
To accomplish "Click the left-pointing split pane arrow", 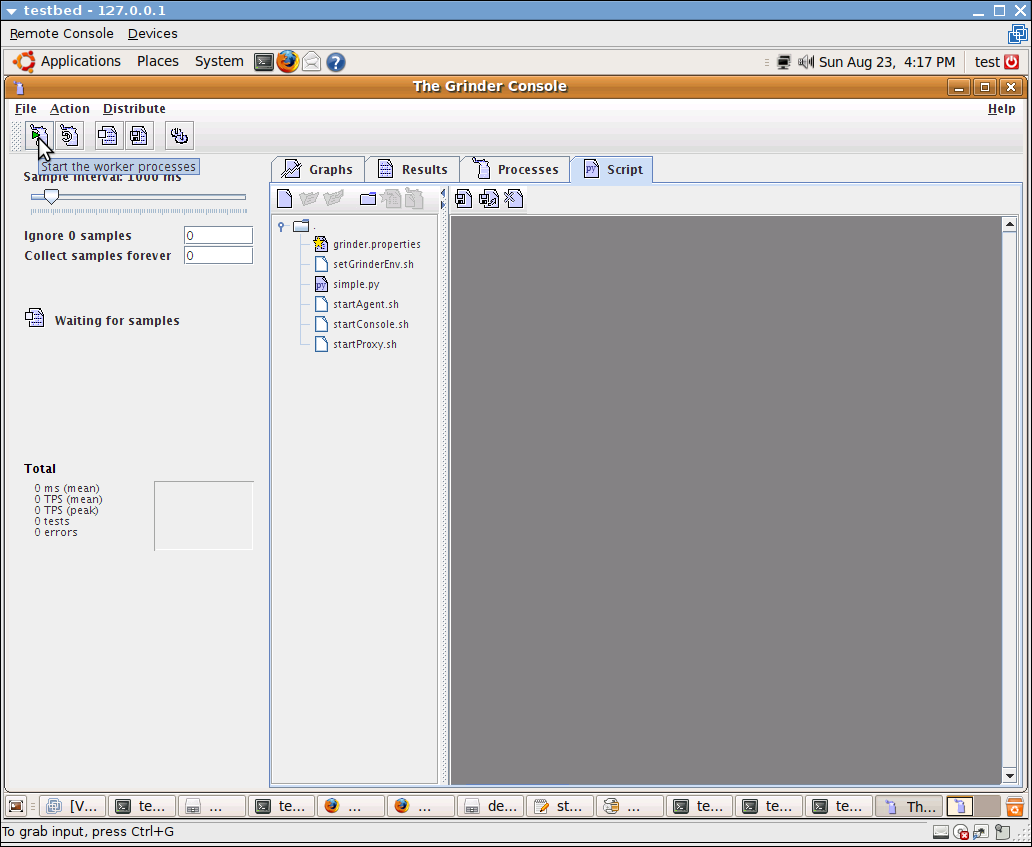I will click(x=443, y=193).
